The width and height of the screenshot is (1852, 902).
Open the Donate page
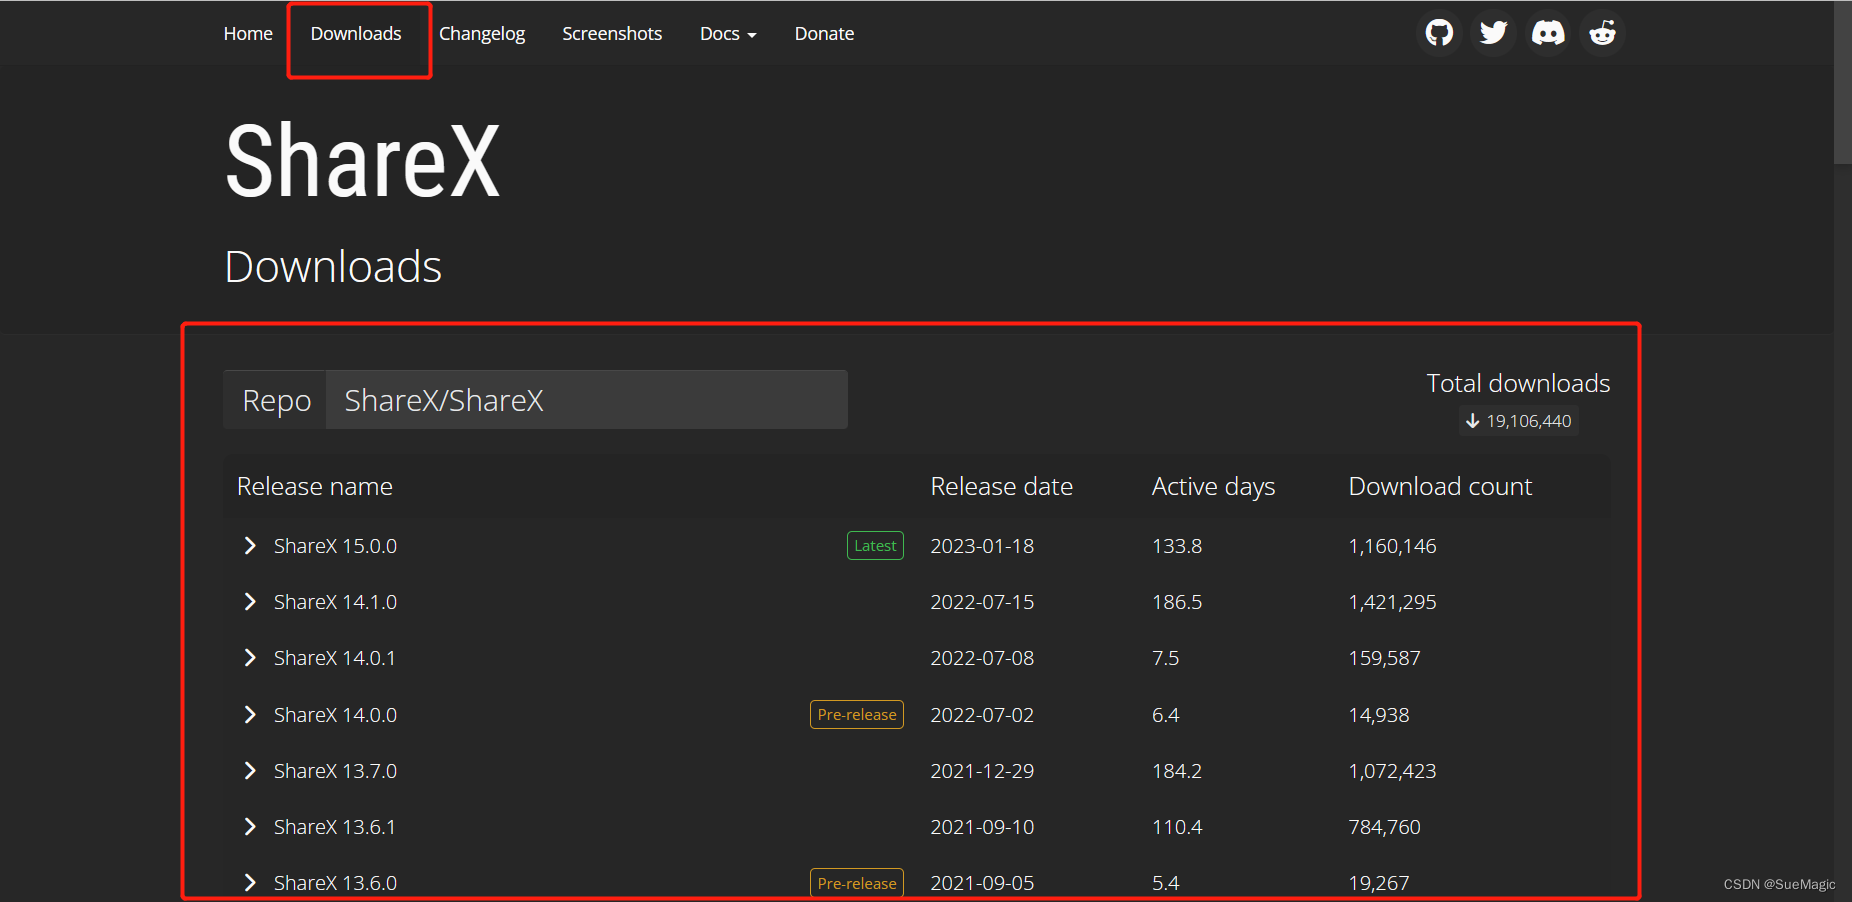point(824,34)
